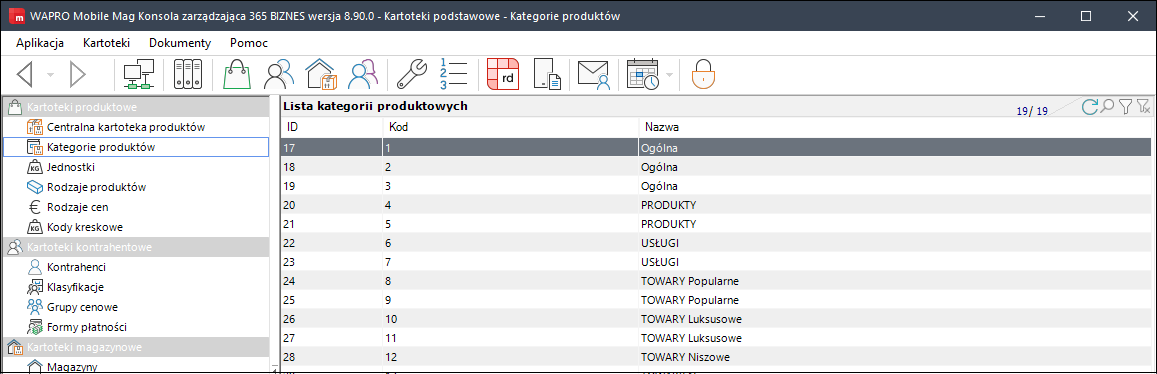Open the calendar with clock scheduler icon
Screen dimensions: 1157x374
[x=643, y=75]
